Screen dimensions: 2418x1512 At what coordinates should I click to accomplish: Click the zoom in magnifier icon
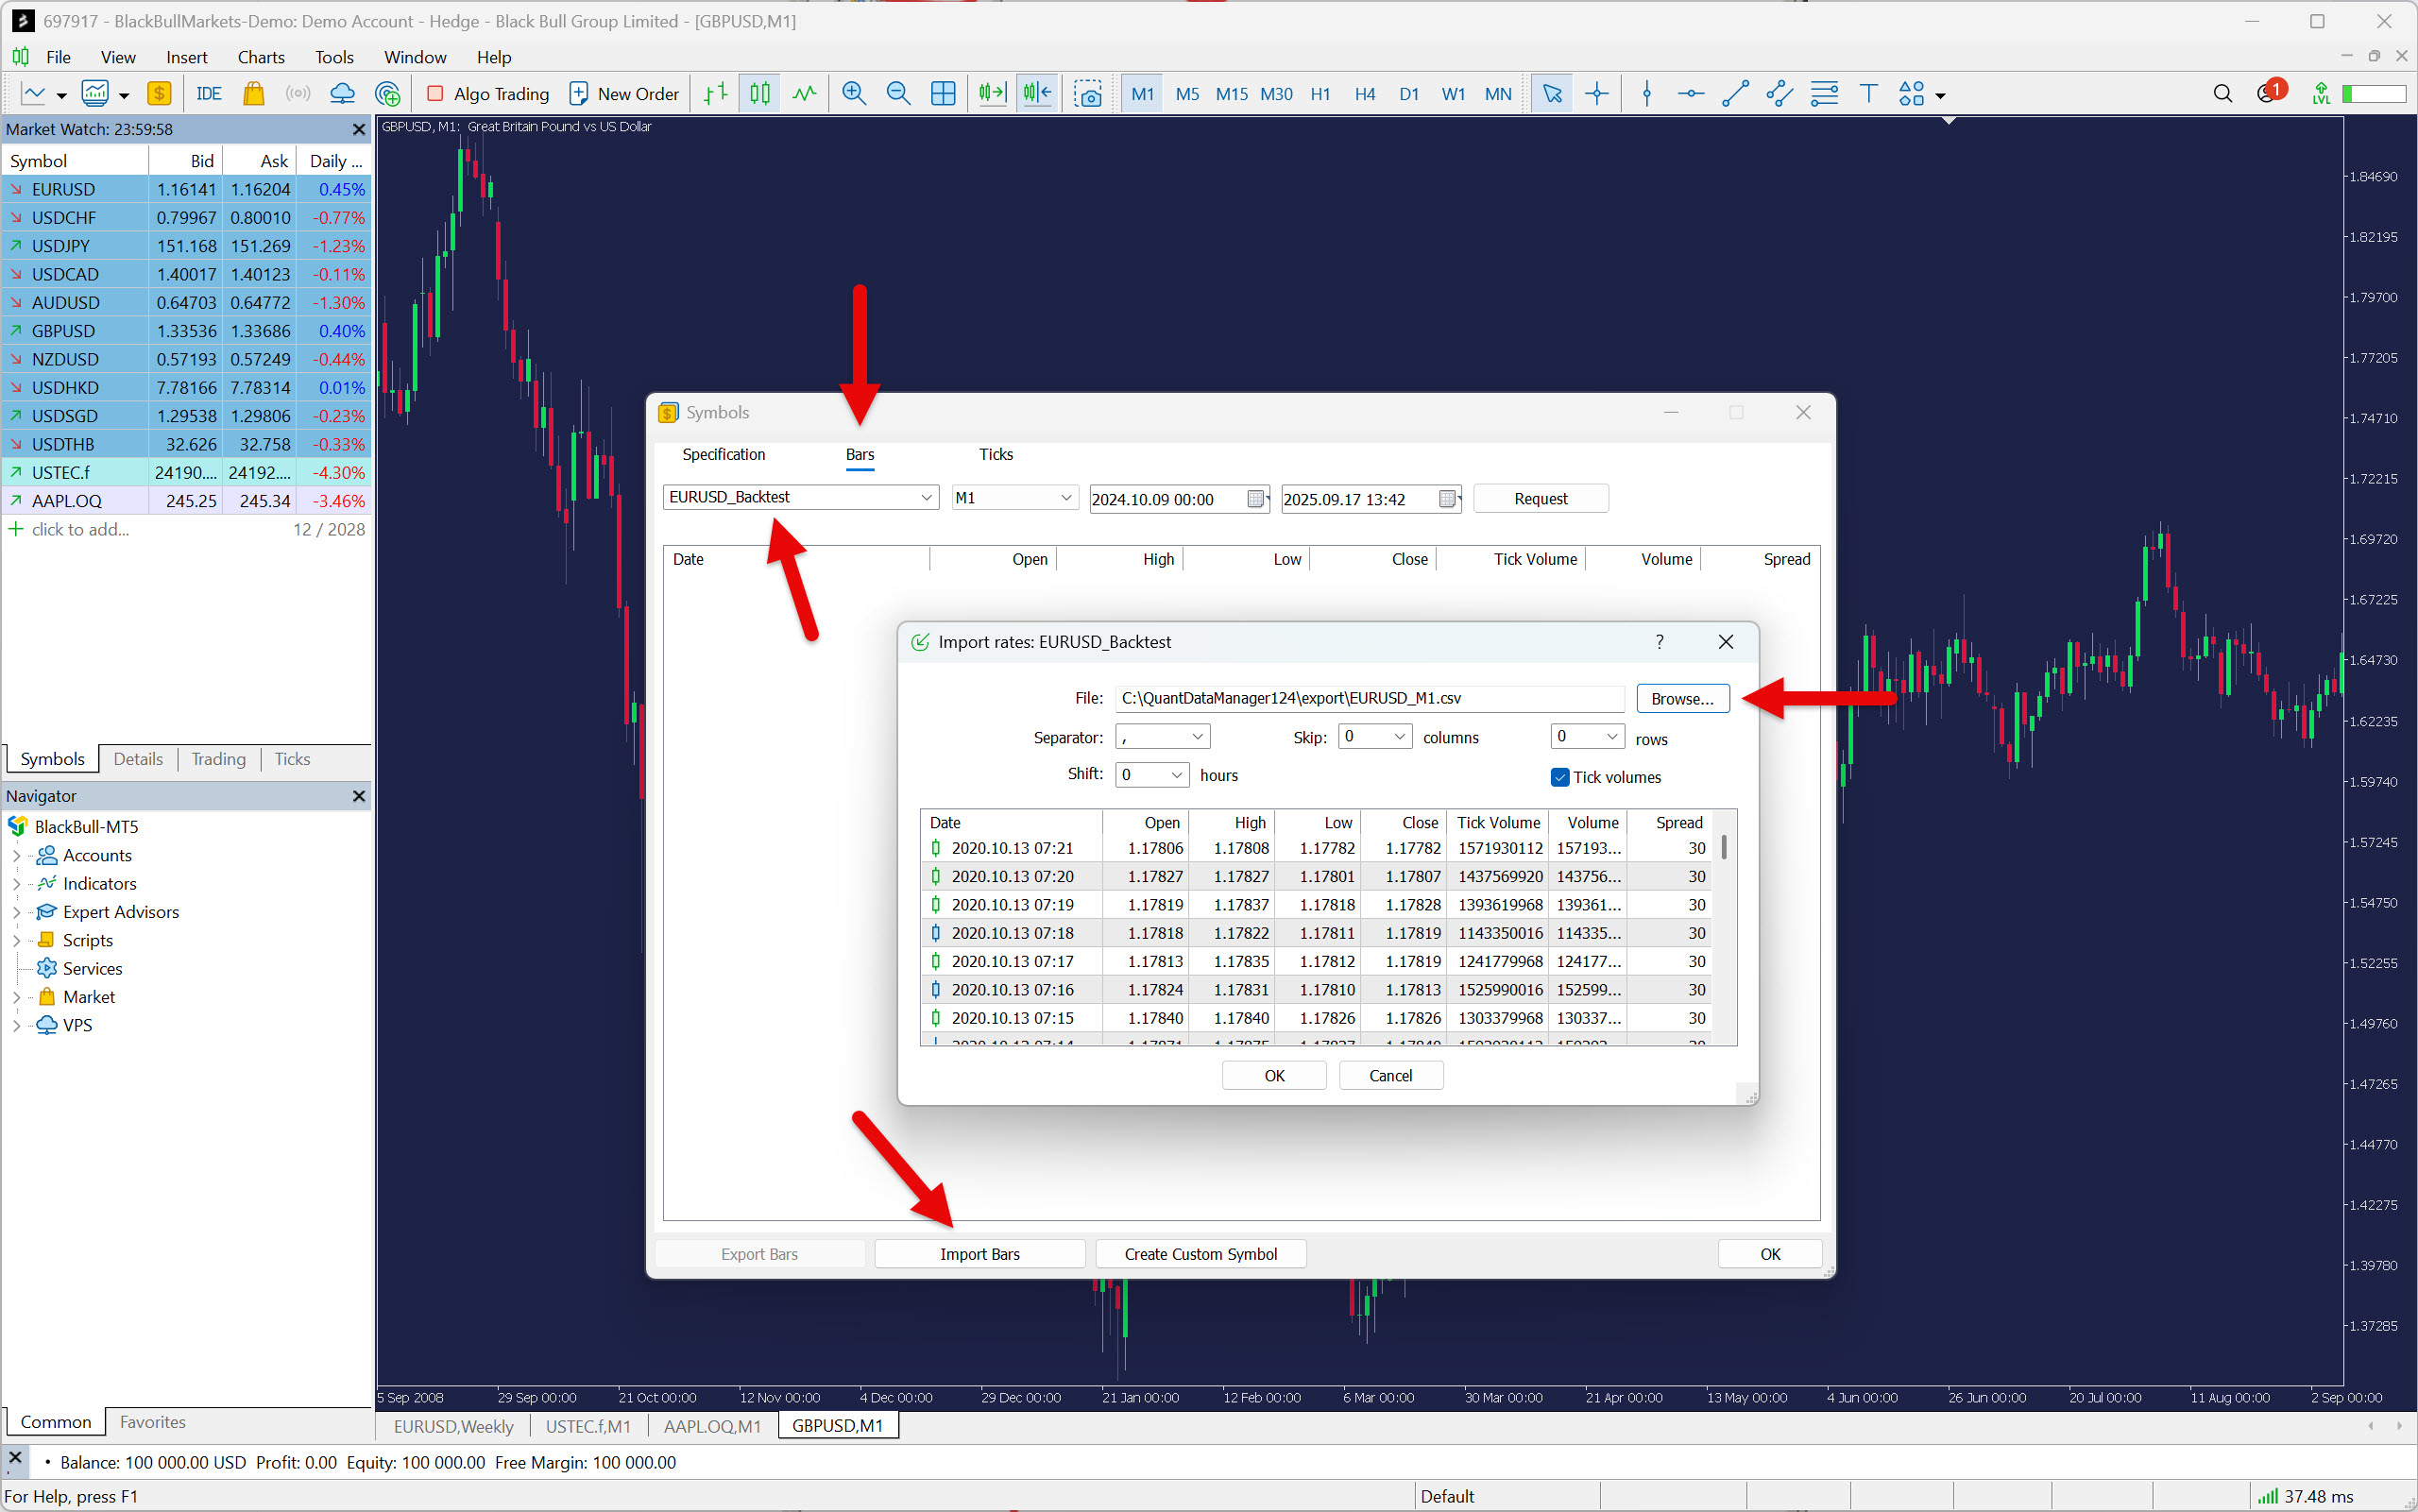point(853,94)
